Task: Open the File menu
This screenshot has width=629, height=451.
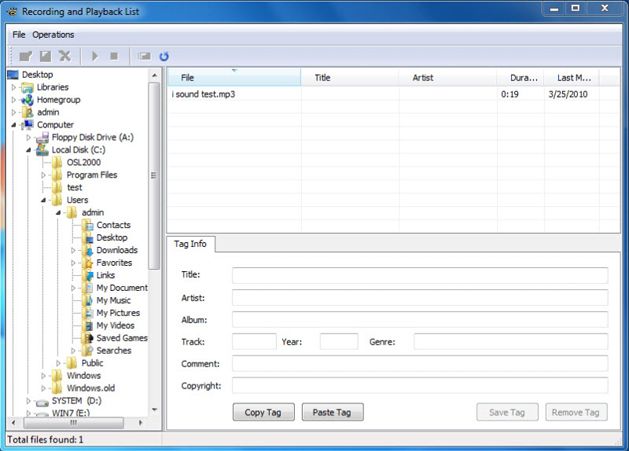Action: point(18,35)
